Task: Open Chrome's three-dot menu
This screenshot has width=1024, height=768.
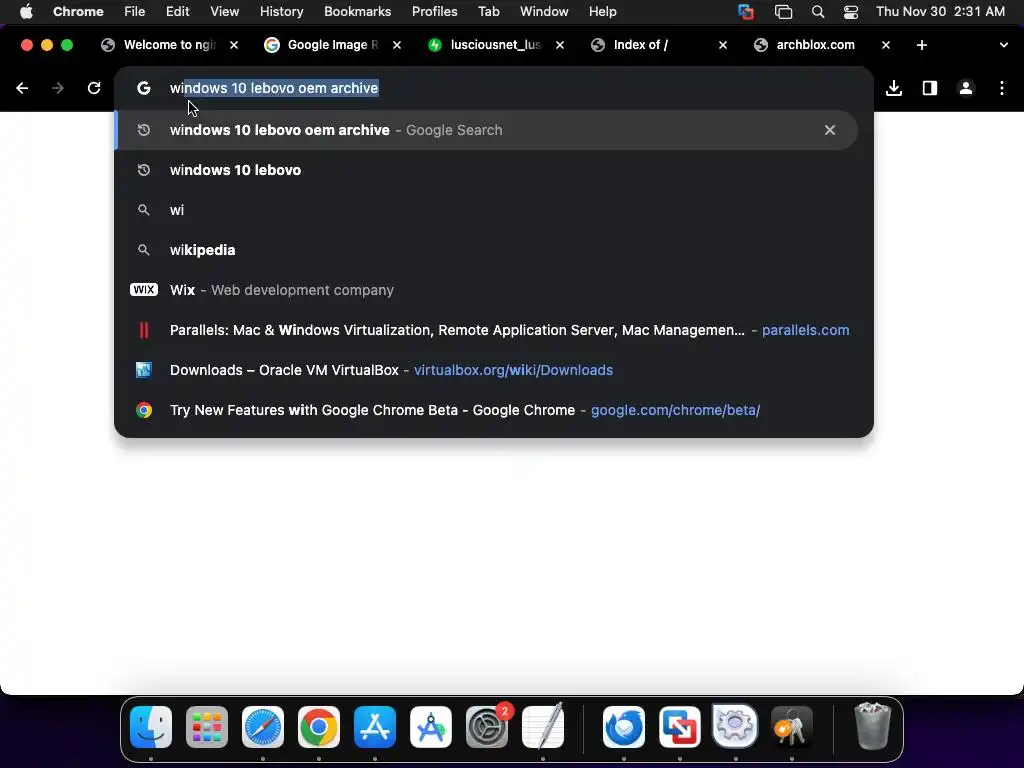Action: (x=1002, y=88)
